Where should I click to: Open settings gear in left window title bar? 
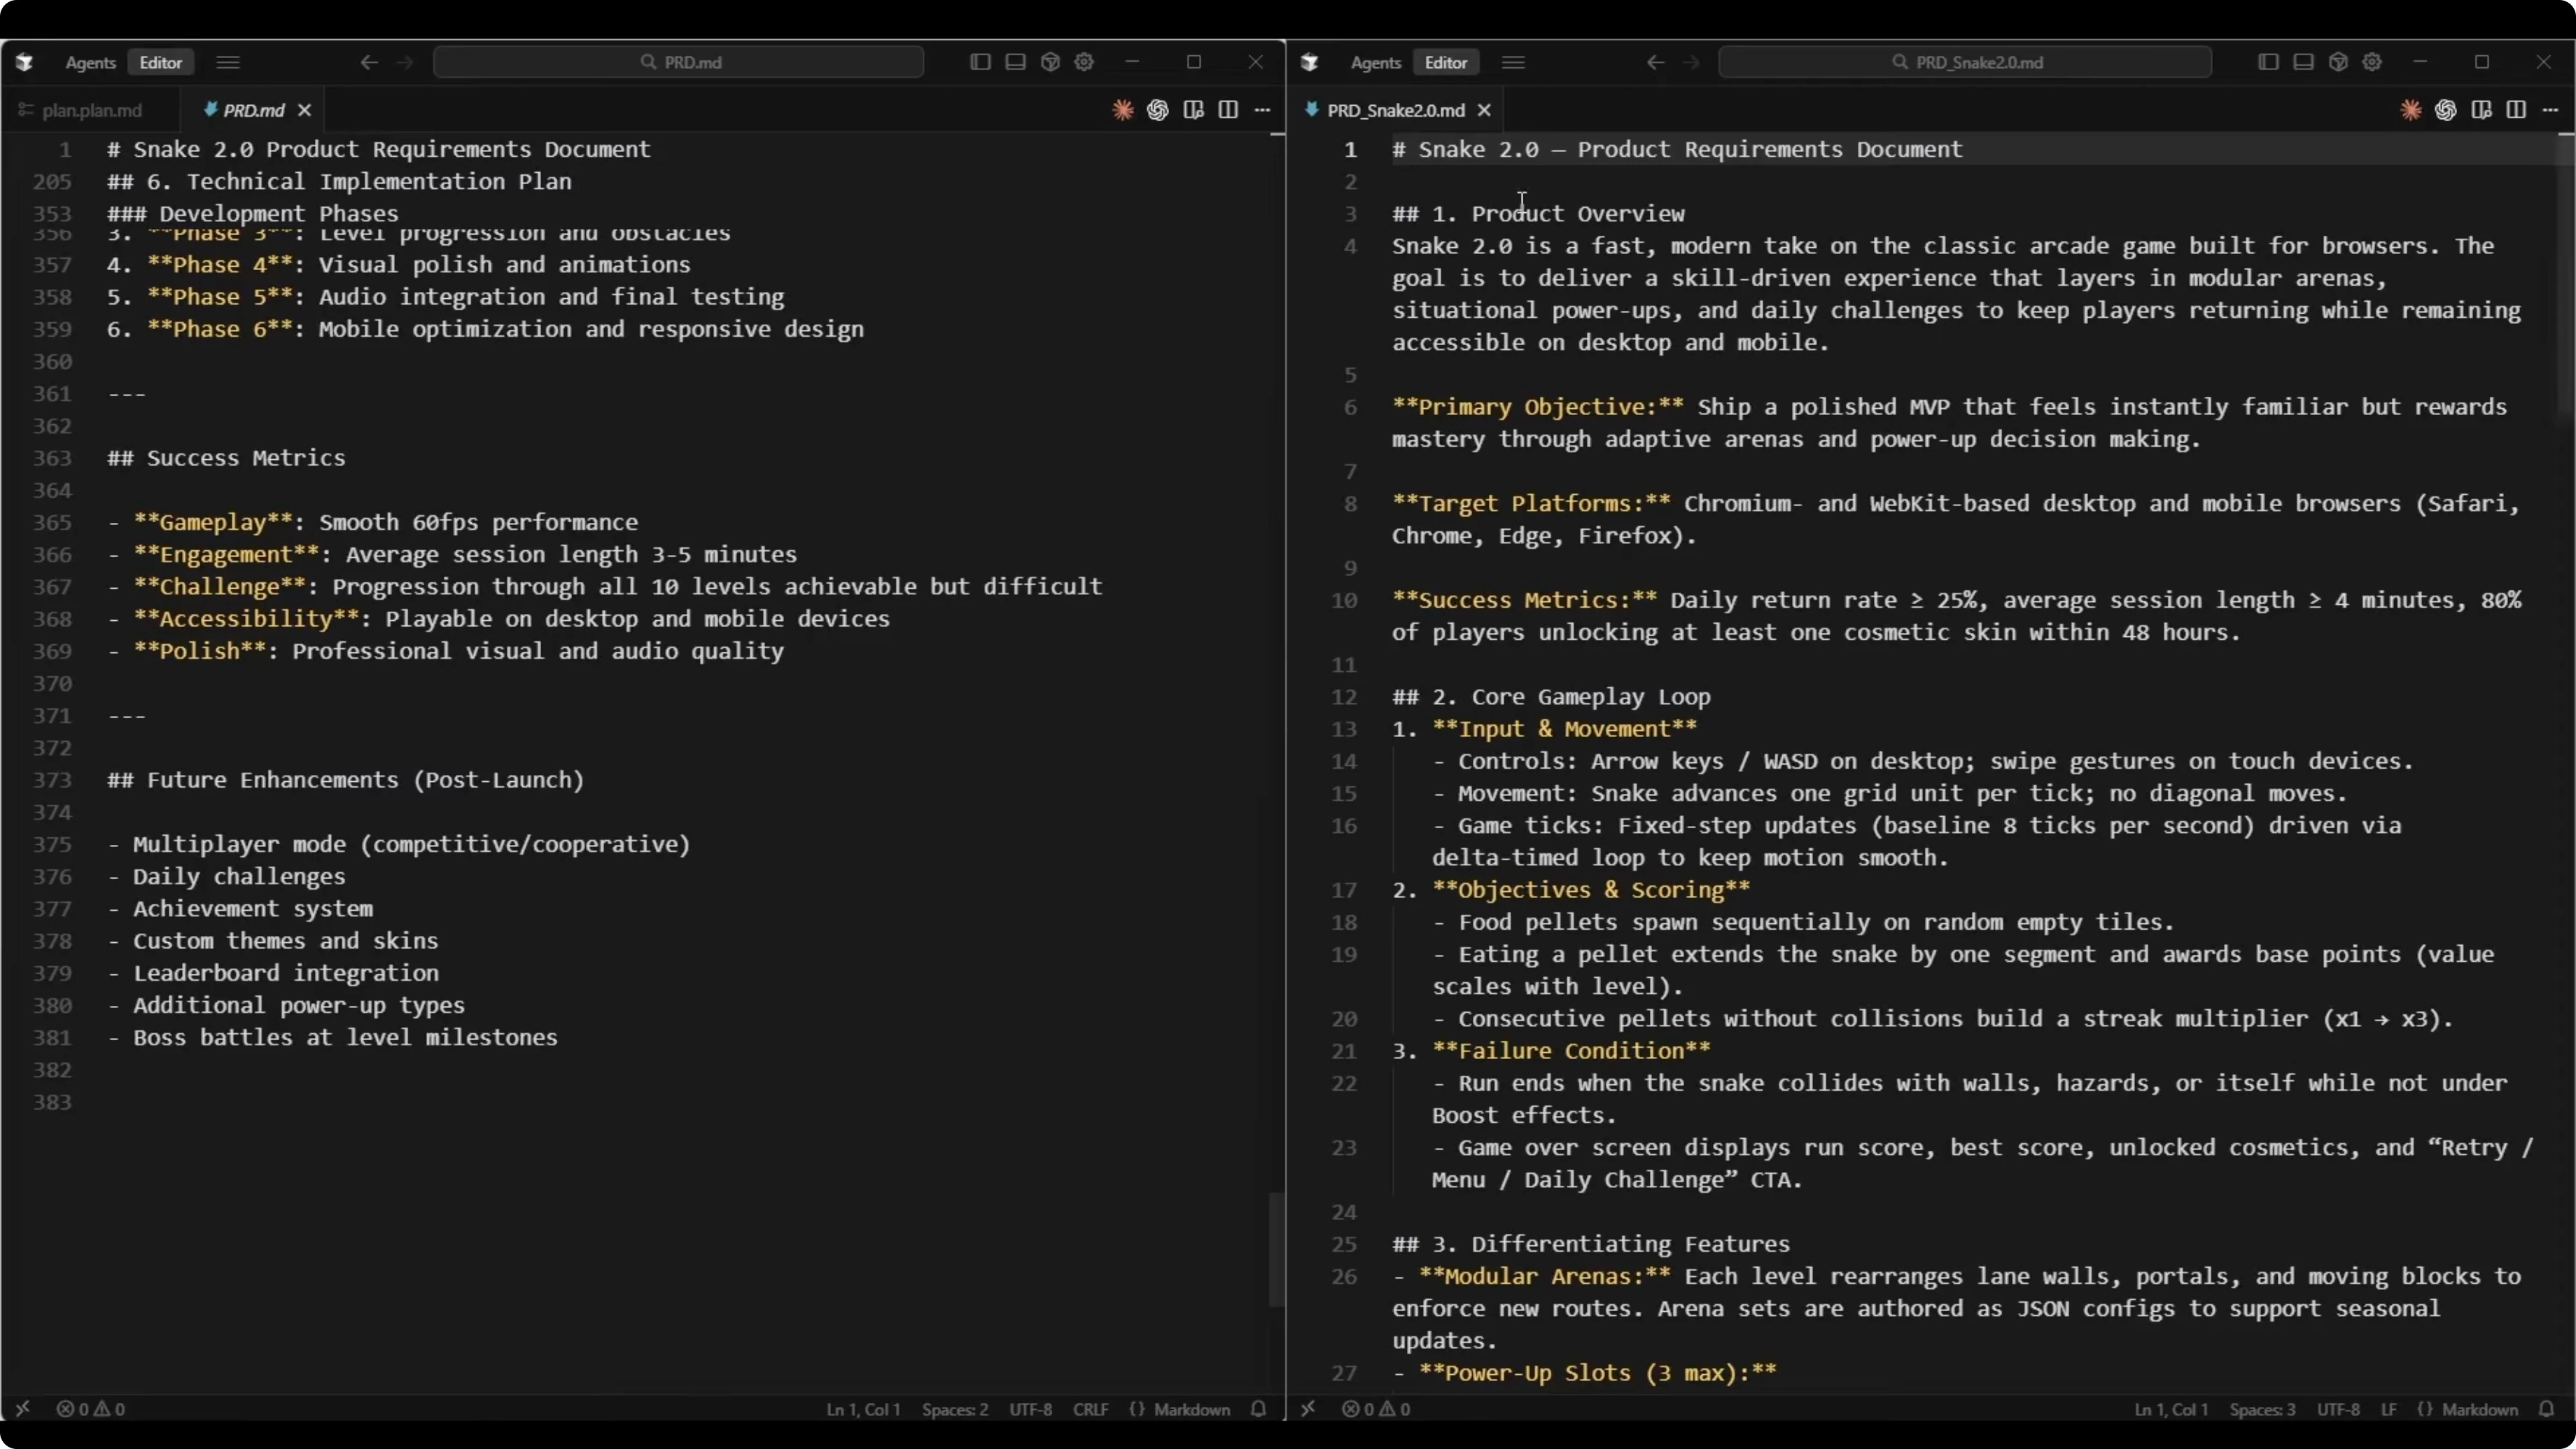click(1084, 62)
